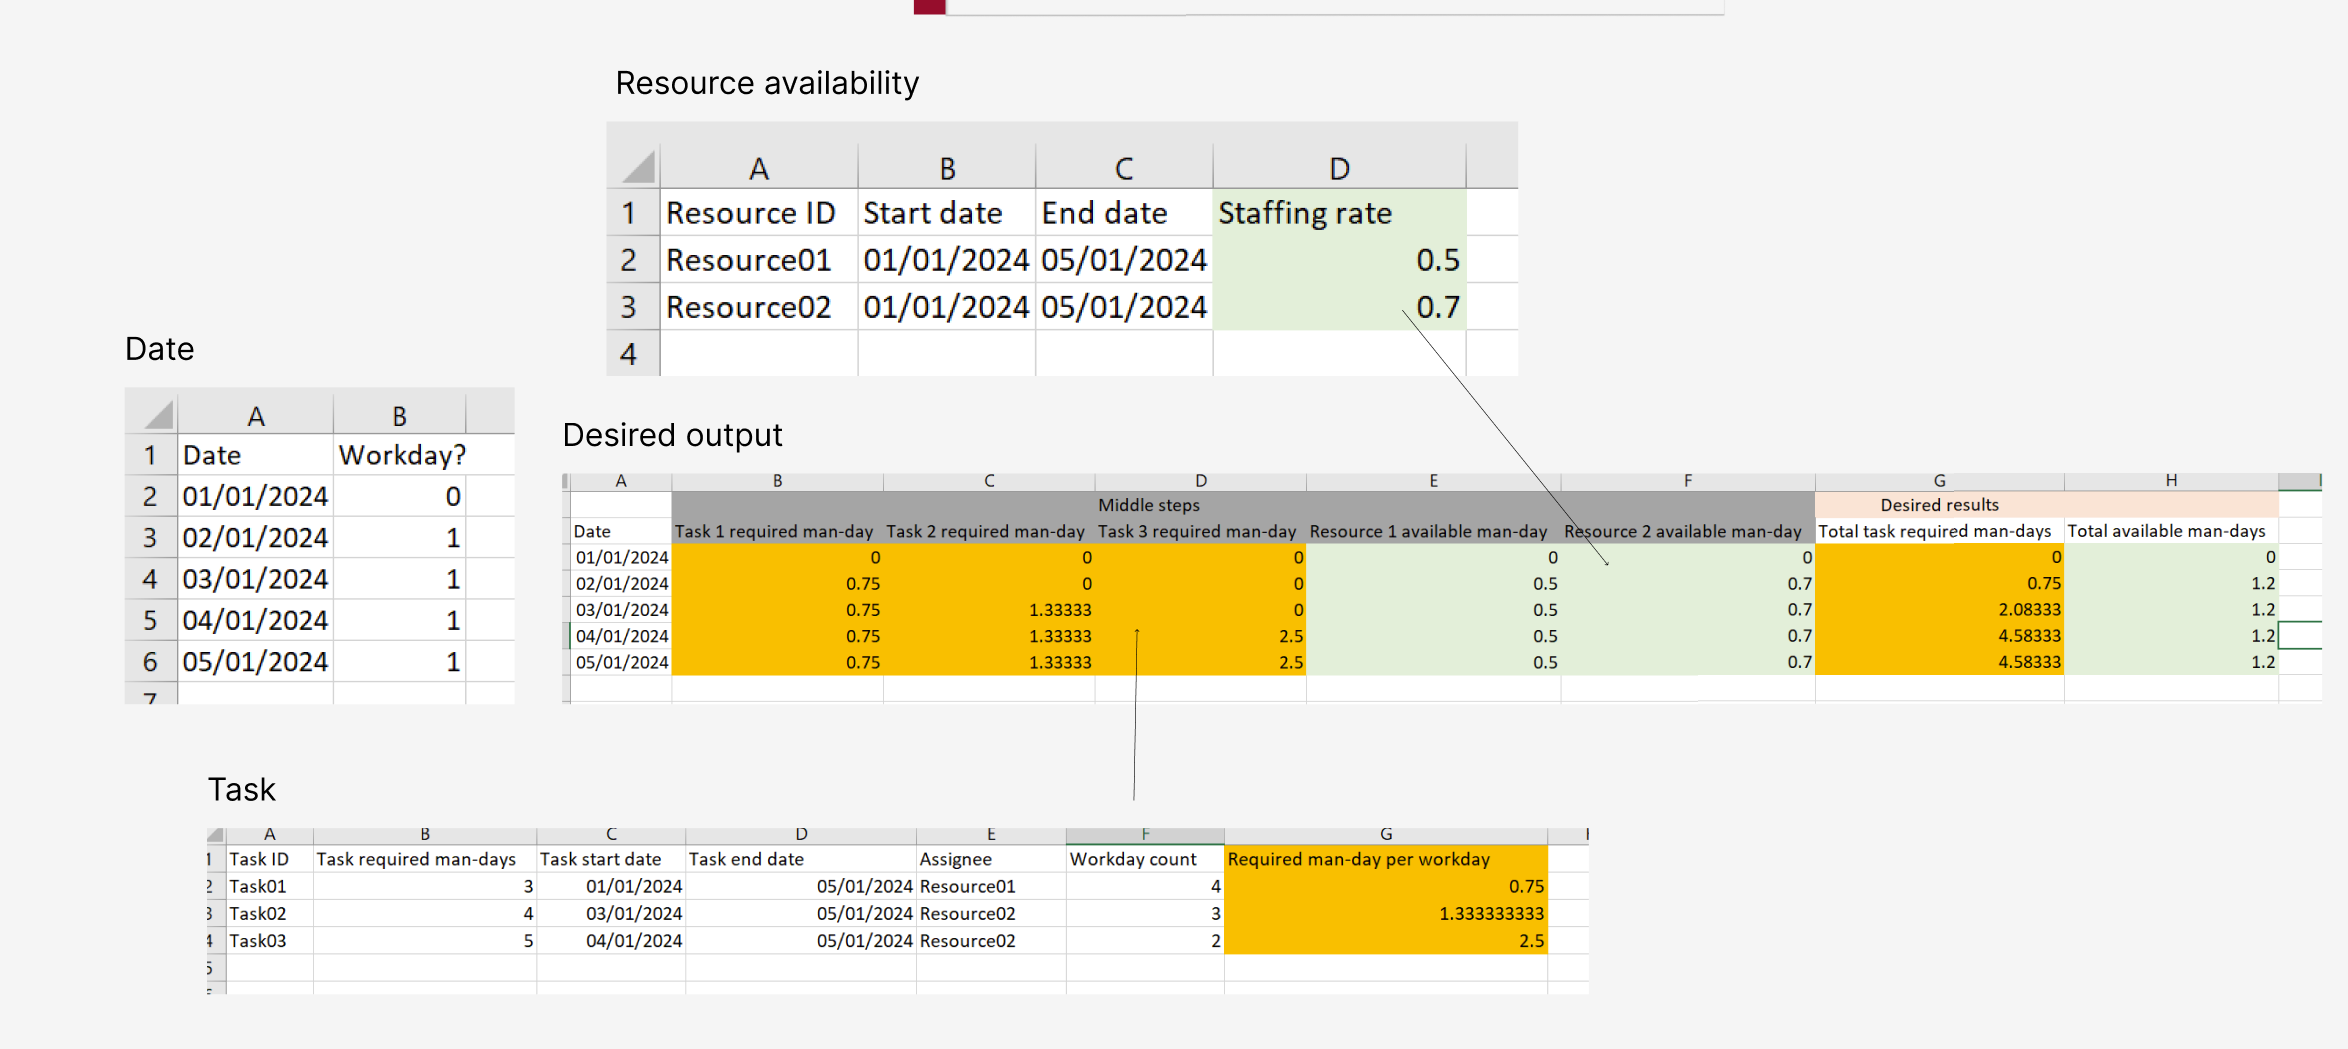Select column F header in Task table
This screenshot has height=1049, width=2348.
[x=1145, y=834]
